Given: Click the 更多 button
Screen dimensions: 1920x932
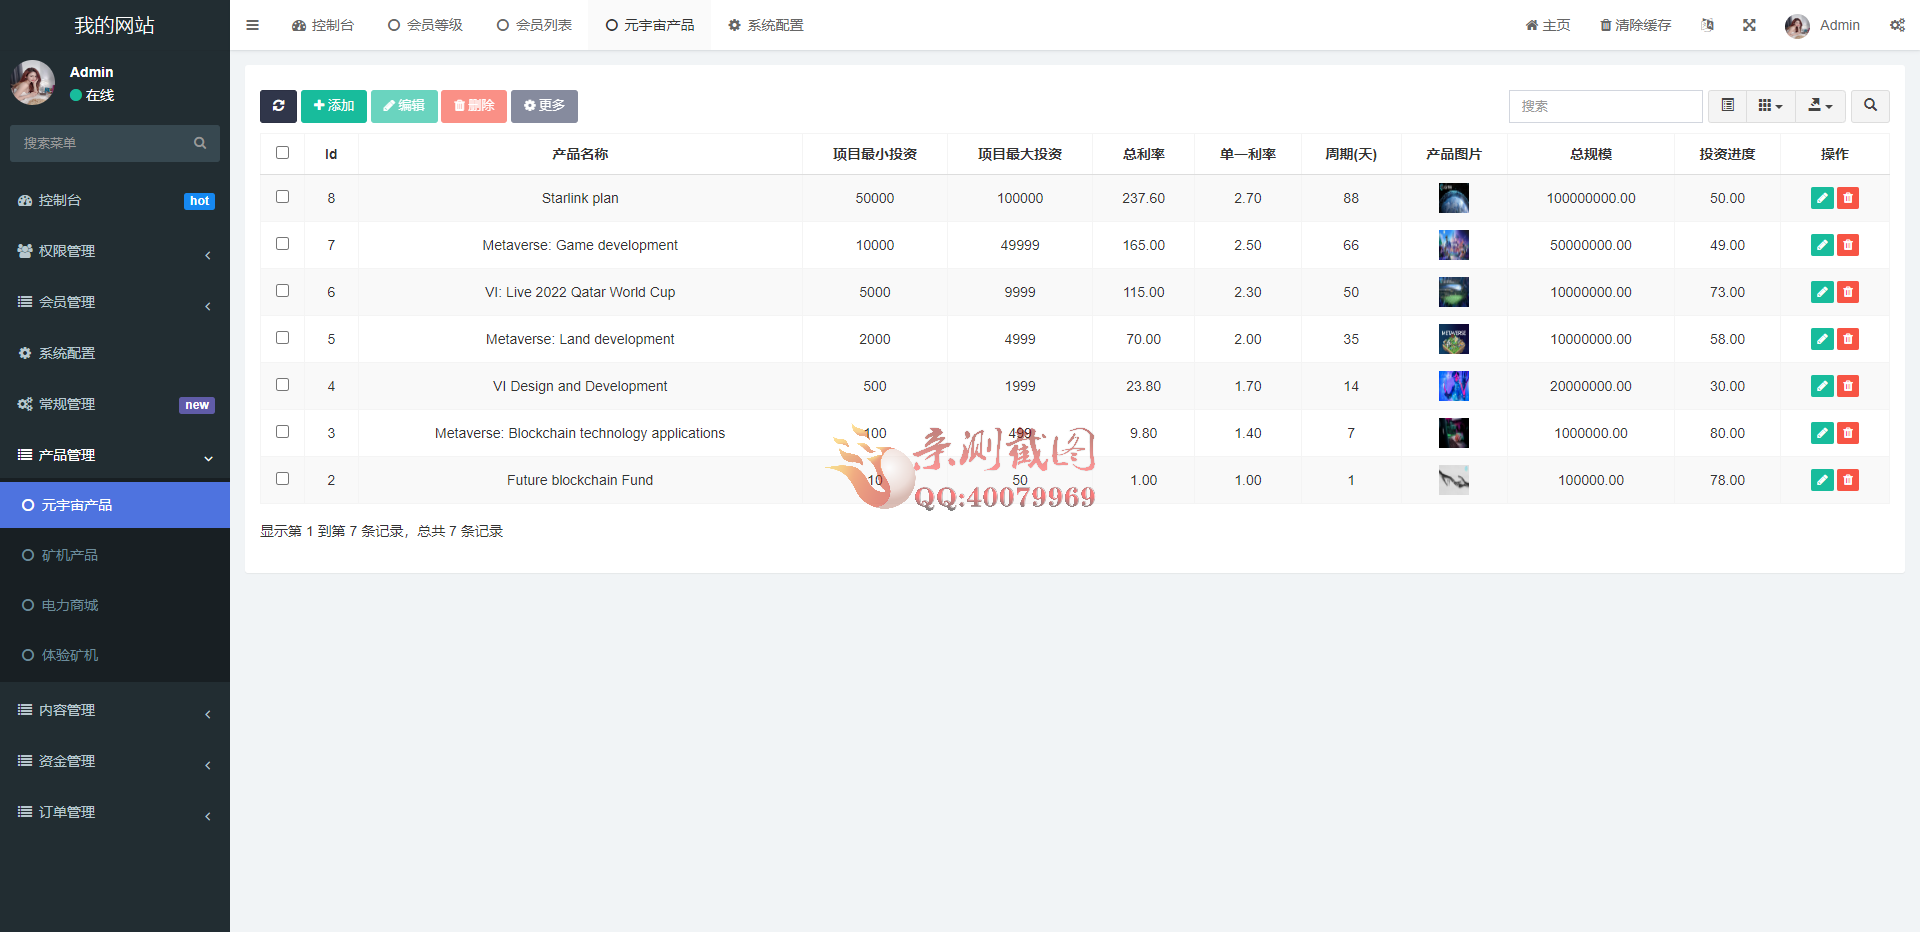Looking at the screenshot, I should click(544, 106).
